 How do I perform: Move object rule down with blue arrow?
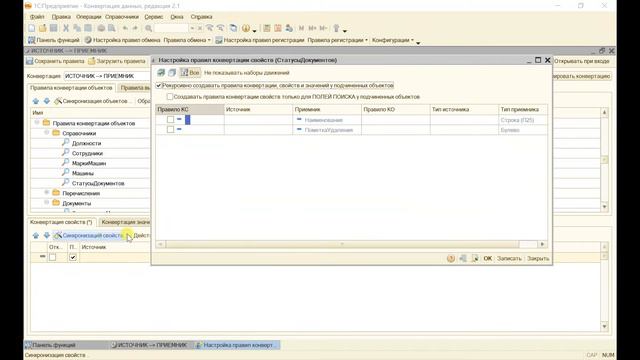pos(47,101)
